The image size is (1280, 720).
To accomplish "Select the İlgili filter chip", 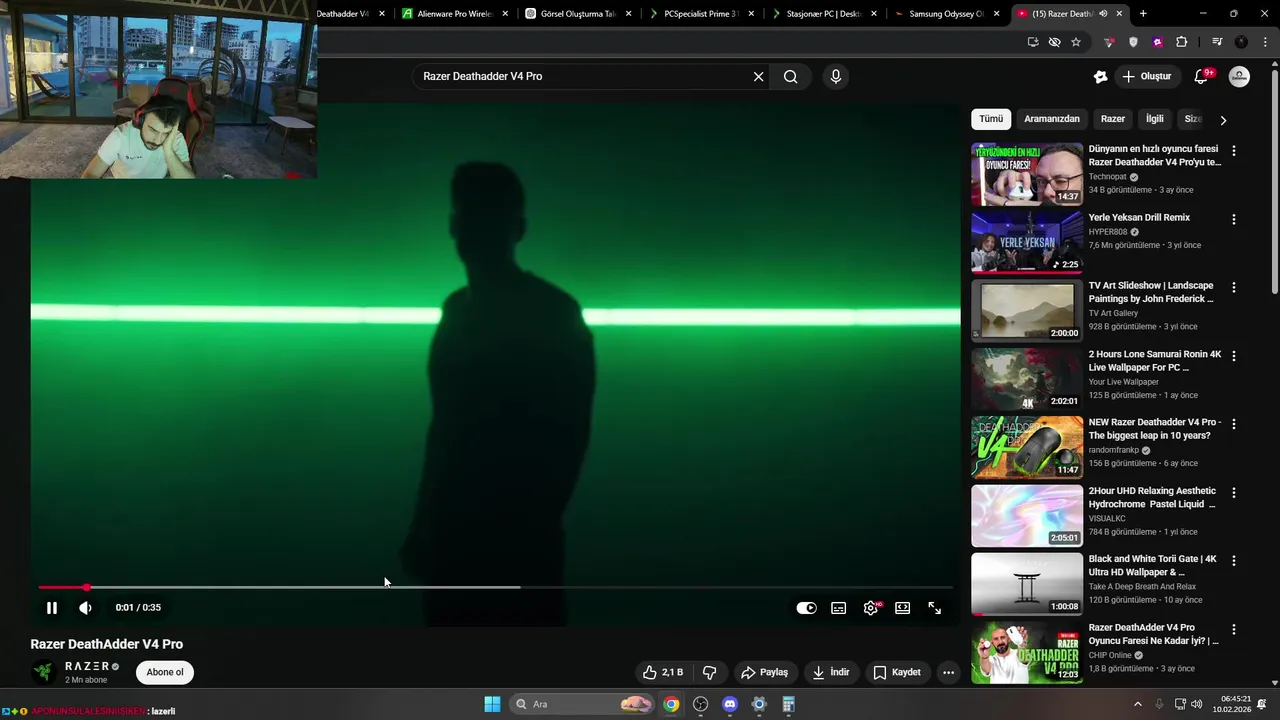I will pyautogui.click(x=1155, y=119).
